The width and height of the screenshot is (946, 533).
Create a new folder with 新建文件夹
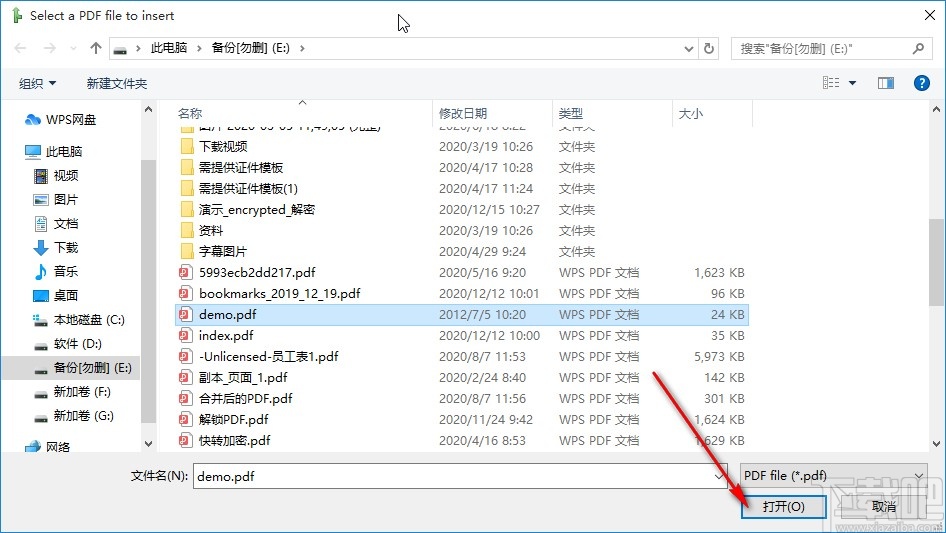point(116,83)
